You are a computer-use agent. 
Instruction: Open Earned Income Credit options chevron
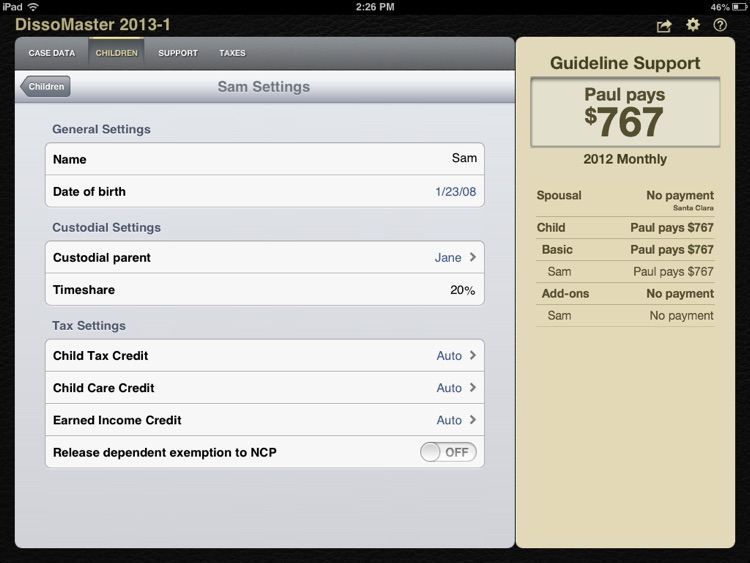pos(473,420)
